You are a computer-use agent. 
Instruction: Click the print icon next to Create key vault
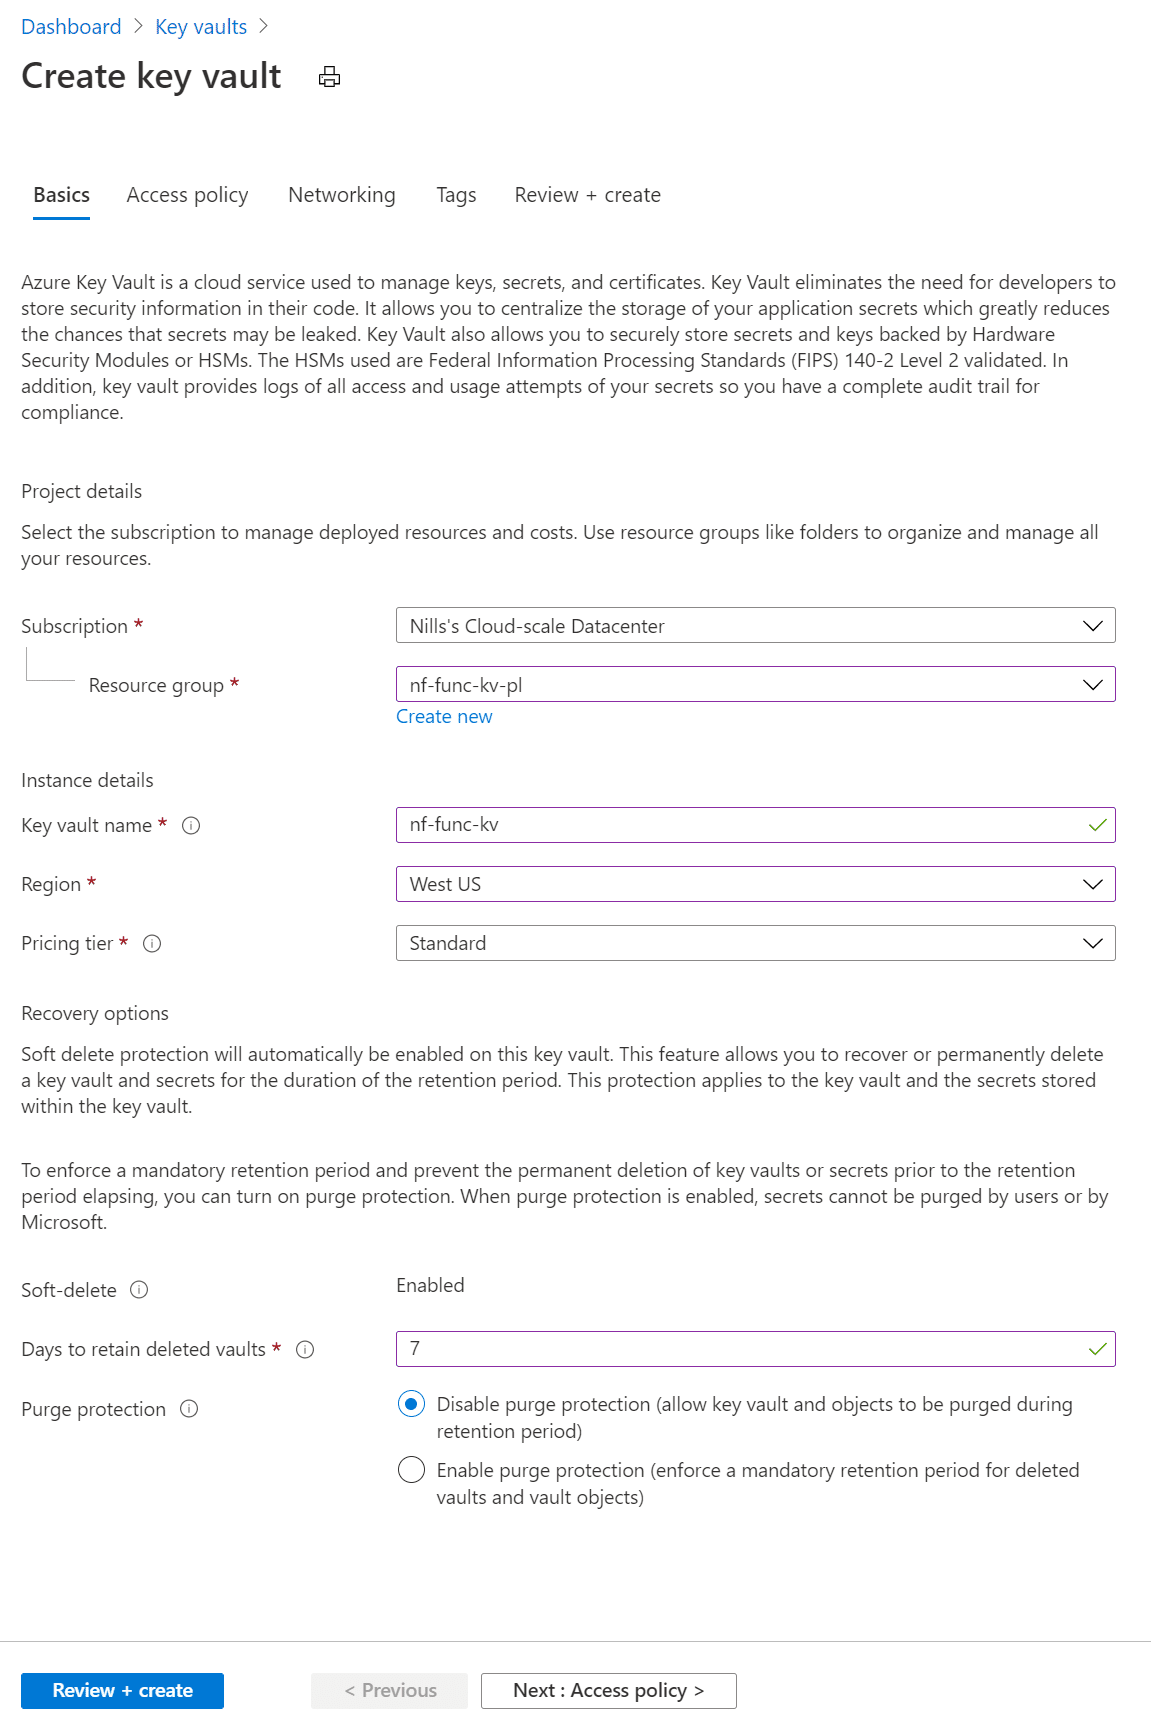coord(328,77)
